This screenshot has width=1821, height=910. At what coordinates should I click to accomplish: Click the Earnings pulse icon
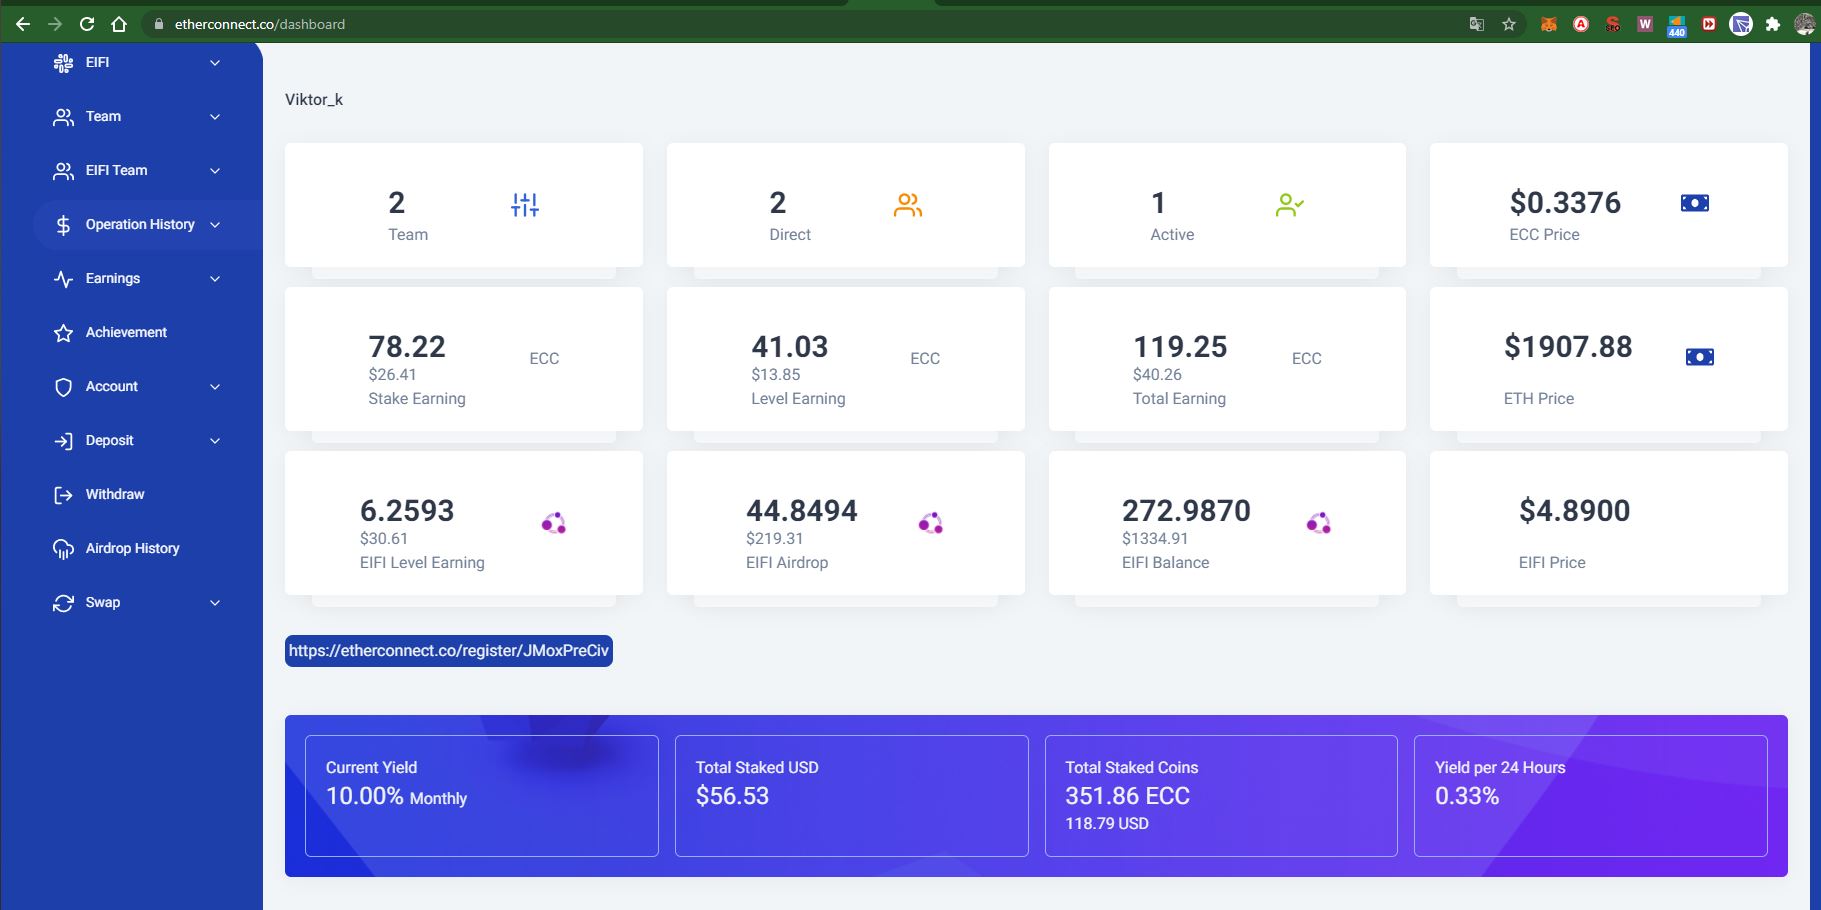click(63, 279)
